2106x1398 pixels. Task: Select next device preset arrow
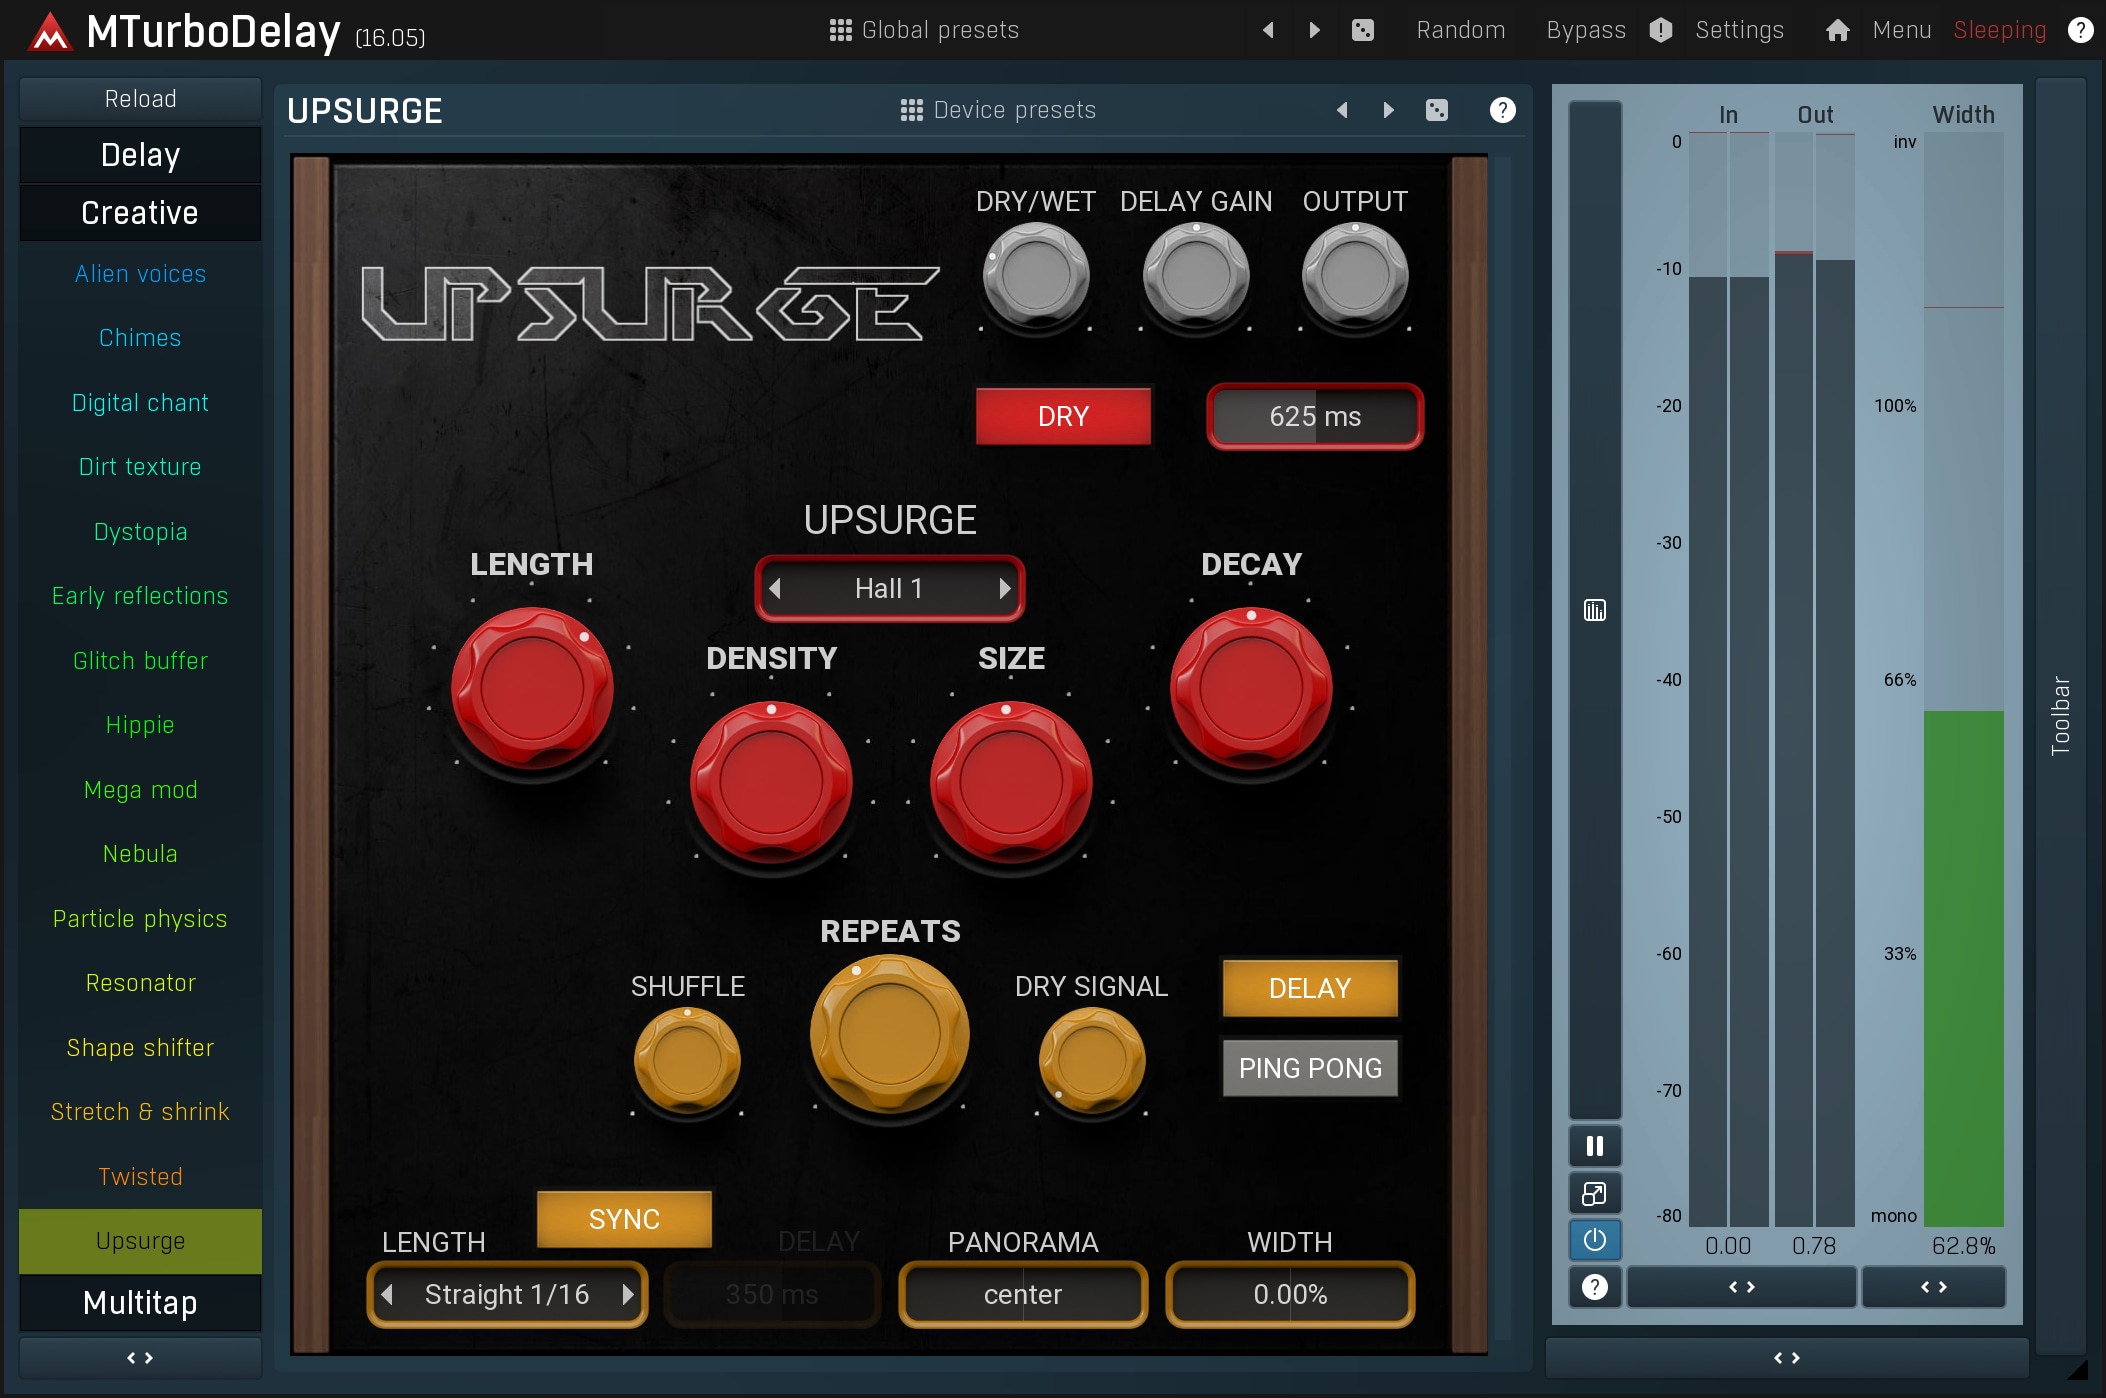point(1388,110)
